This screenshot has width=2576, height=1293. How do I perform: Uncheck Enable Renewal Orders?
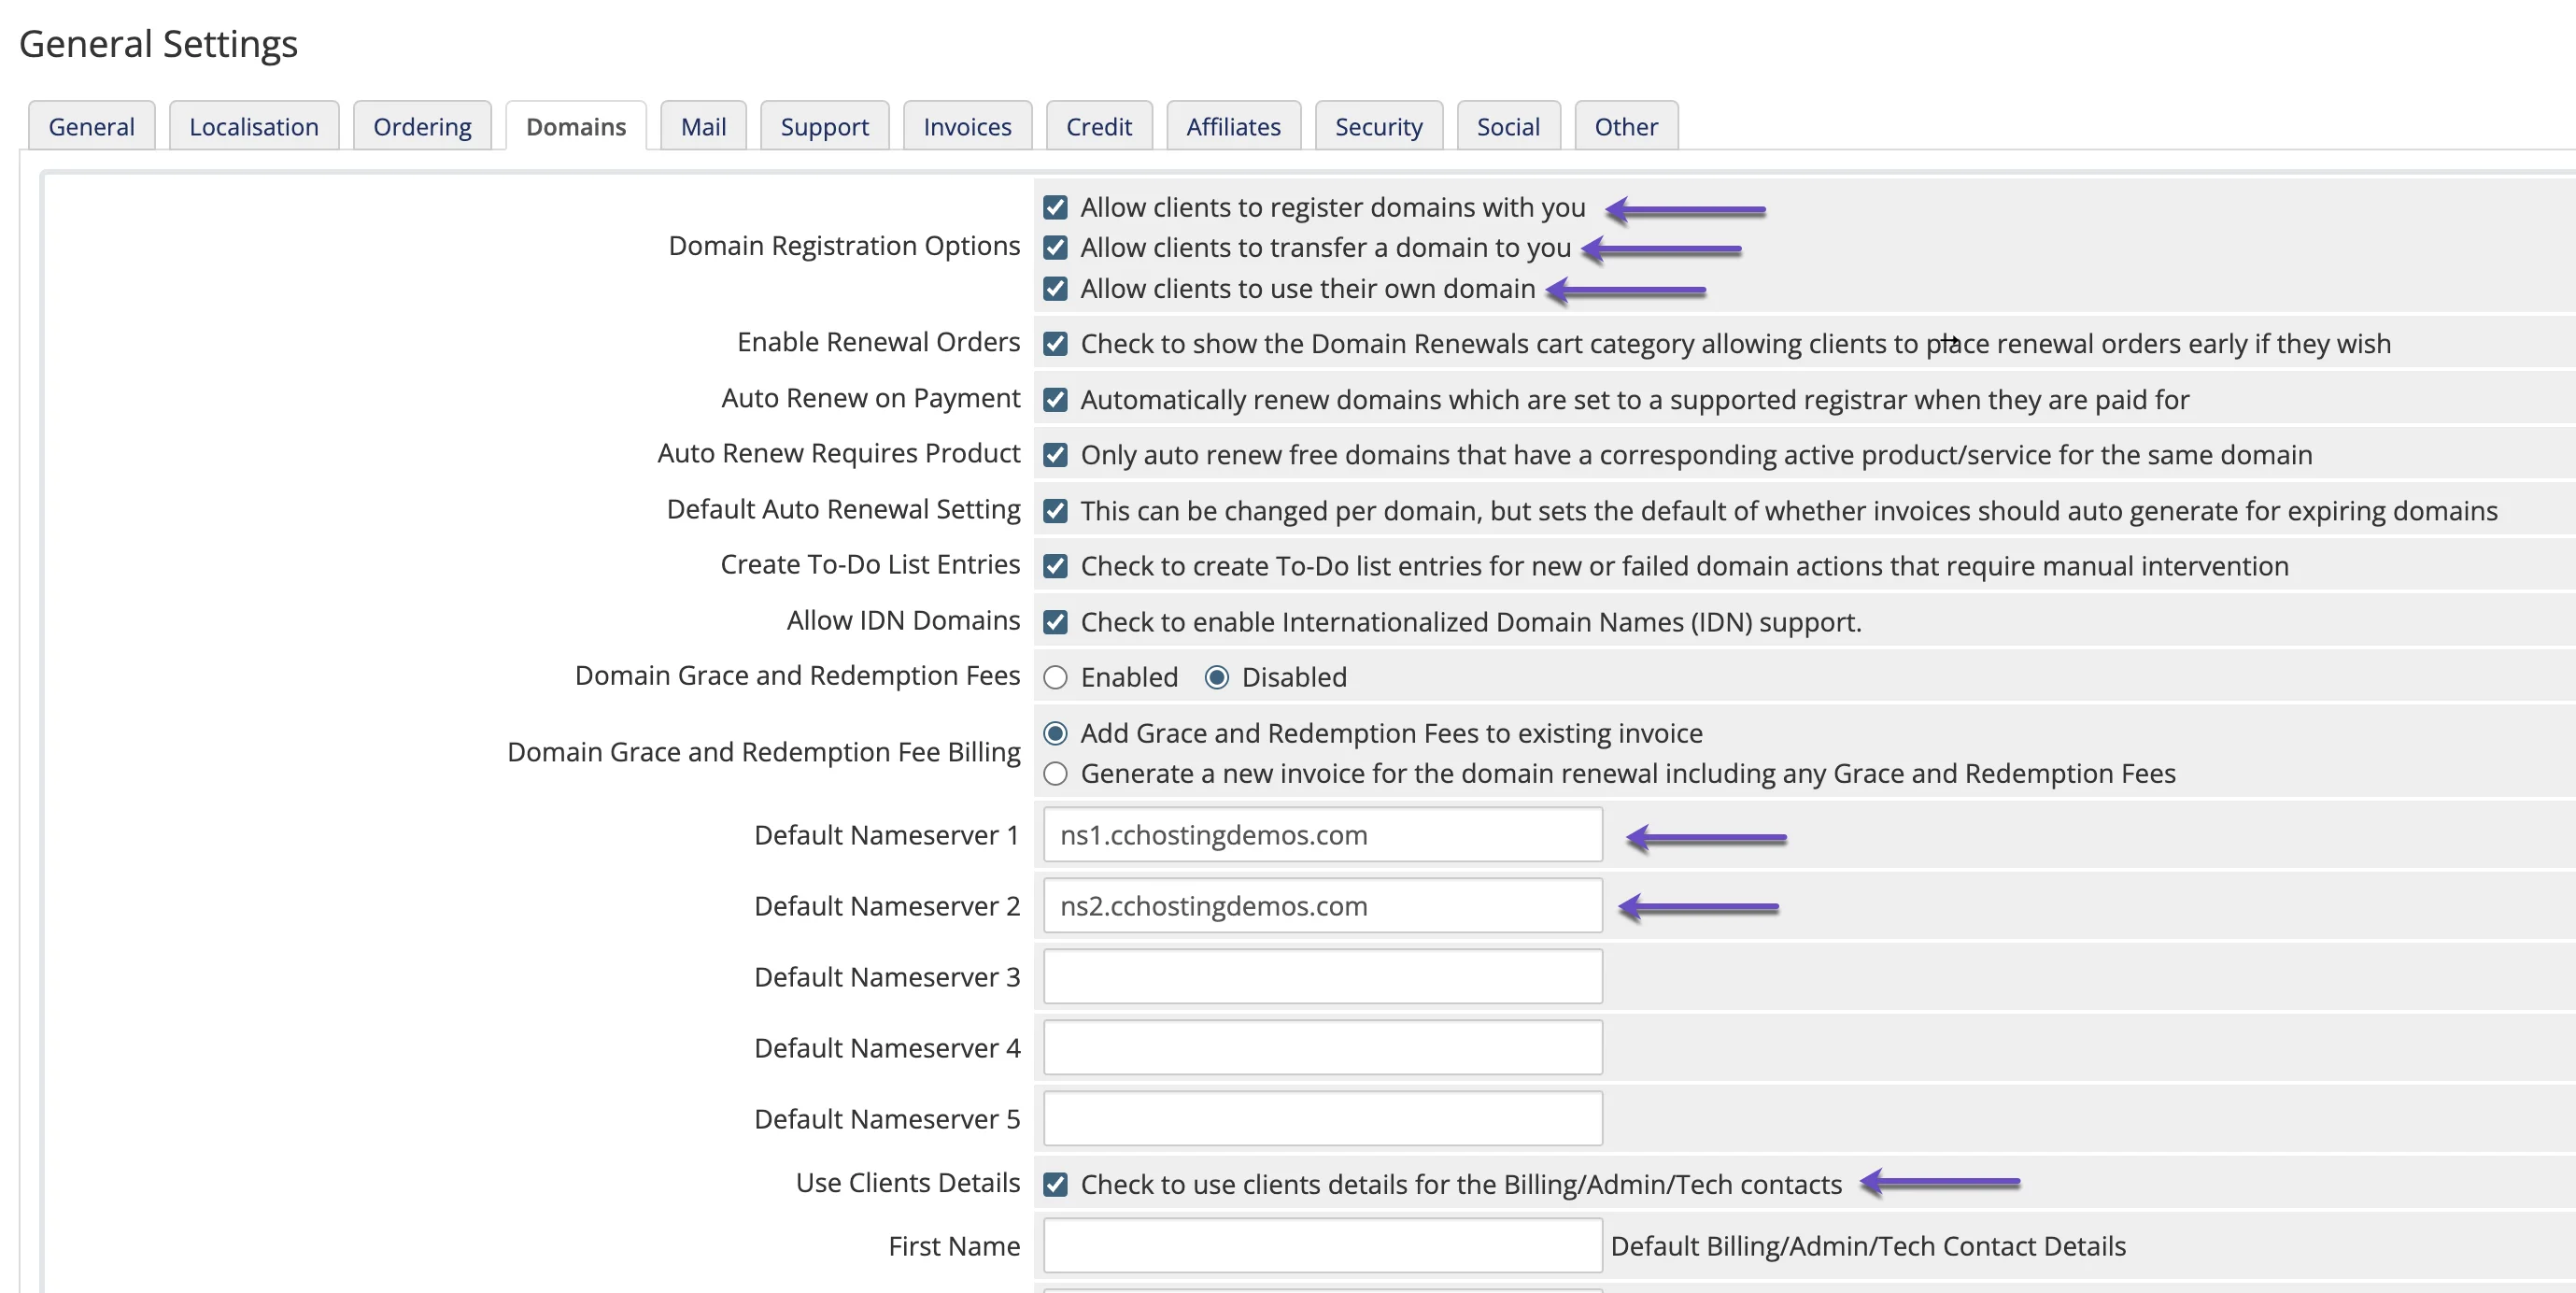tap(1055, 343)
